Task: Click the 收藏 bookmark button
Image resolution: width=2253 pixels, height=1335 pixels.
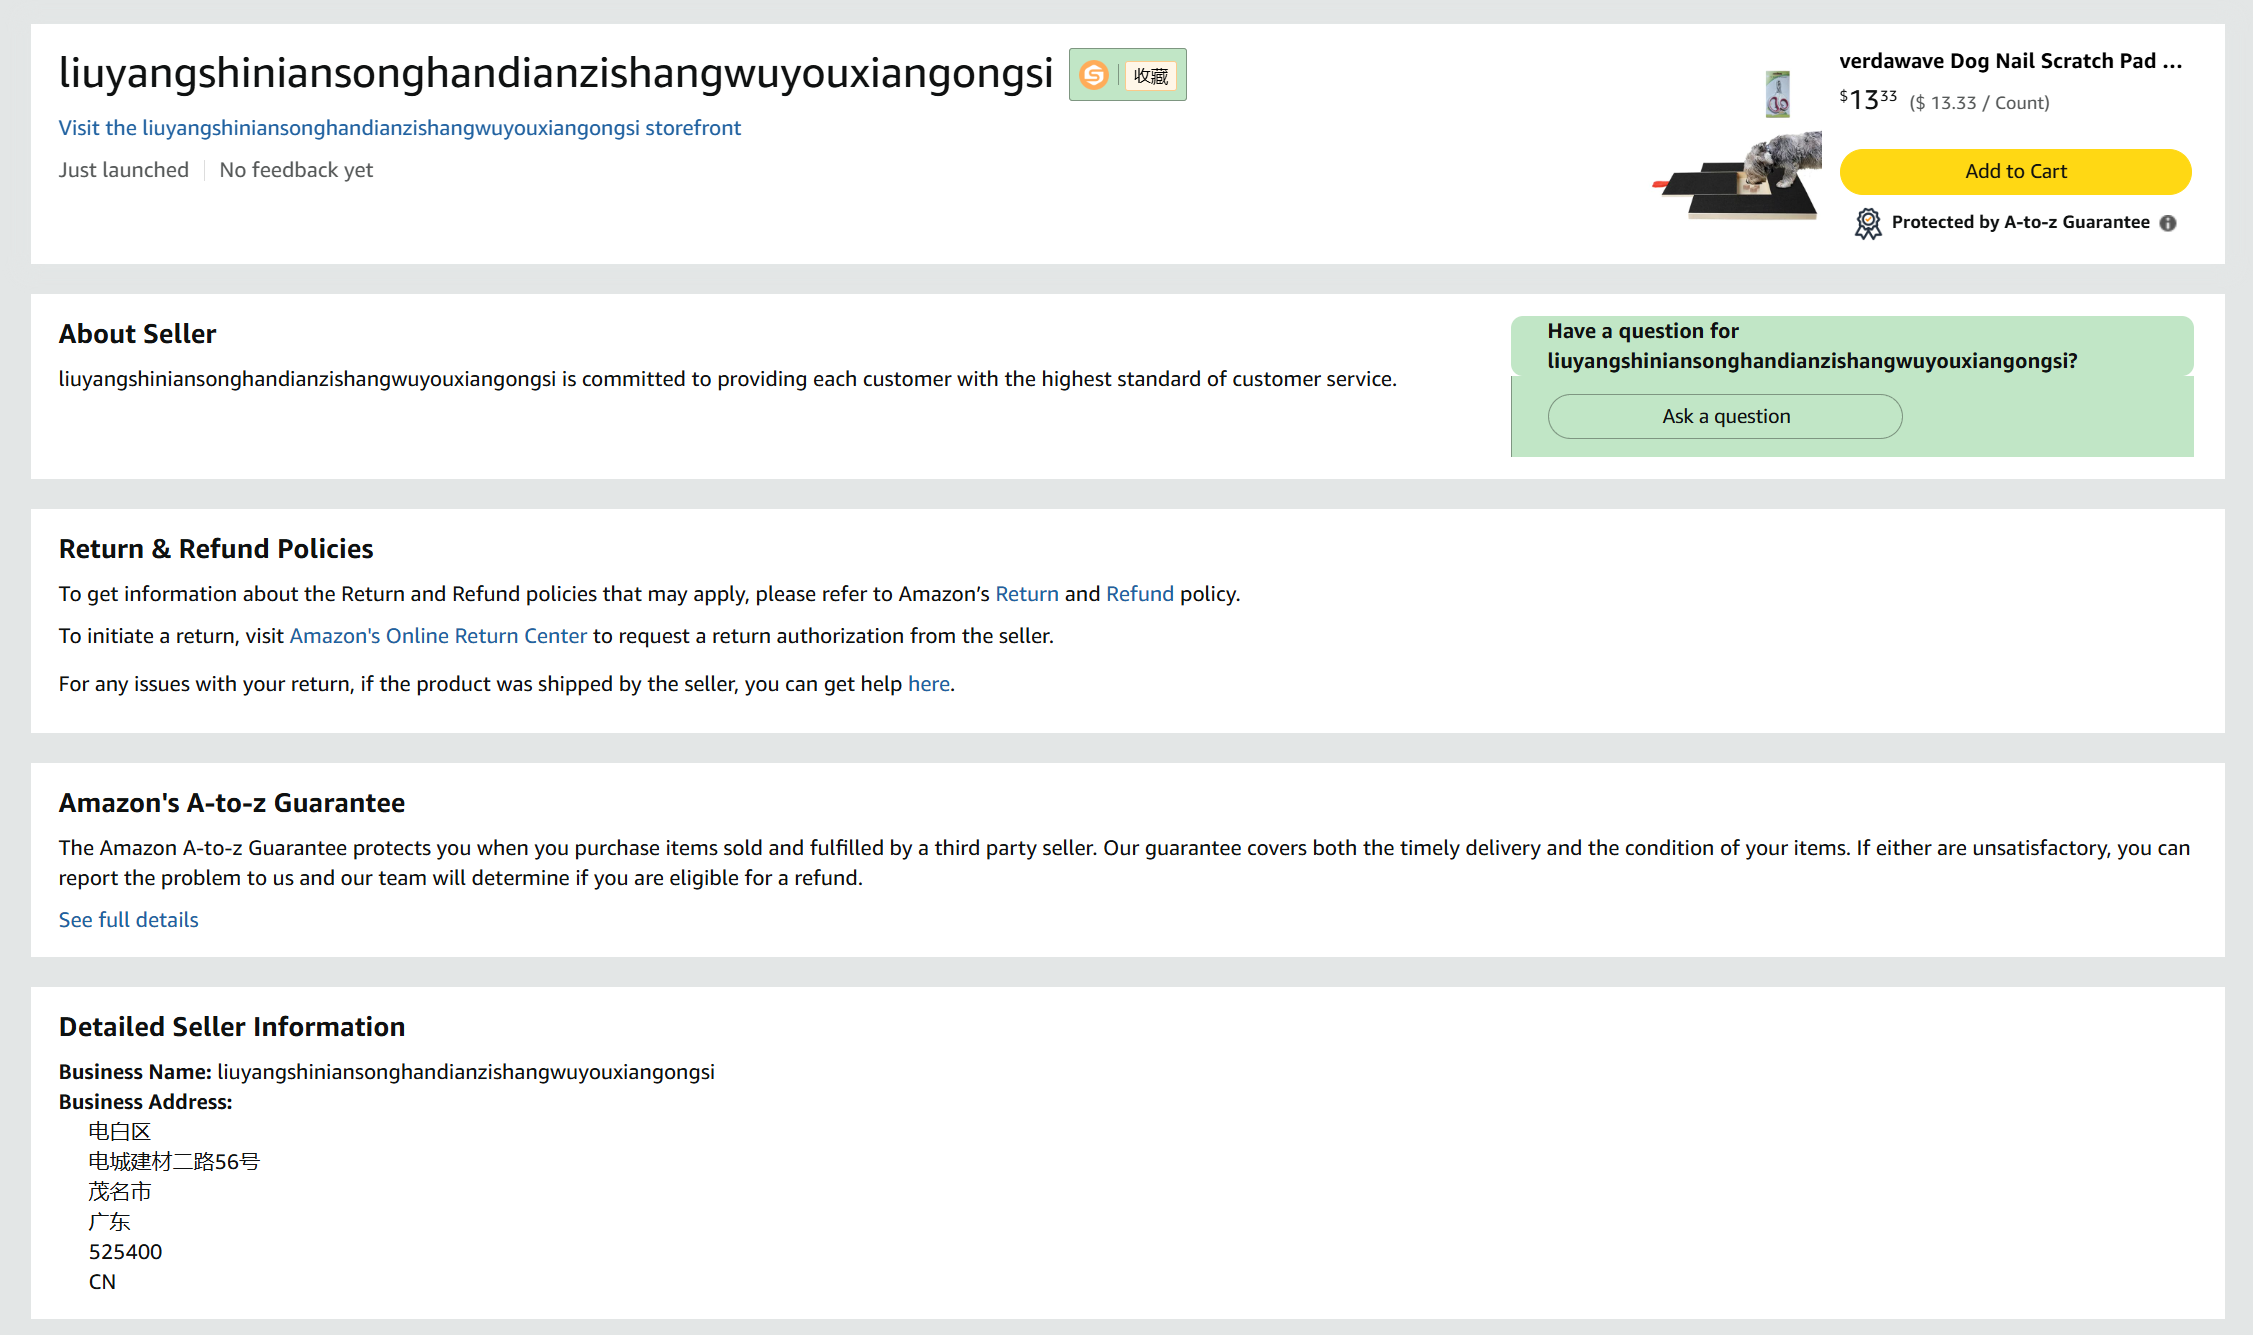Action: point(1151,76)
